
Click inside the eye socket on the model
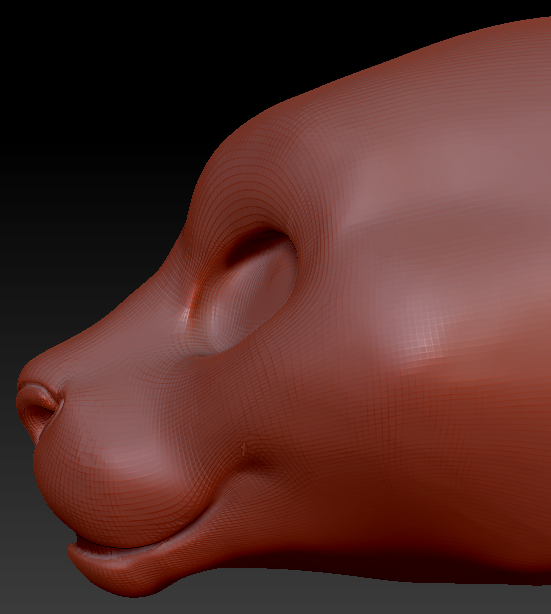(246, 293)
